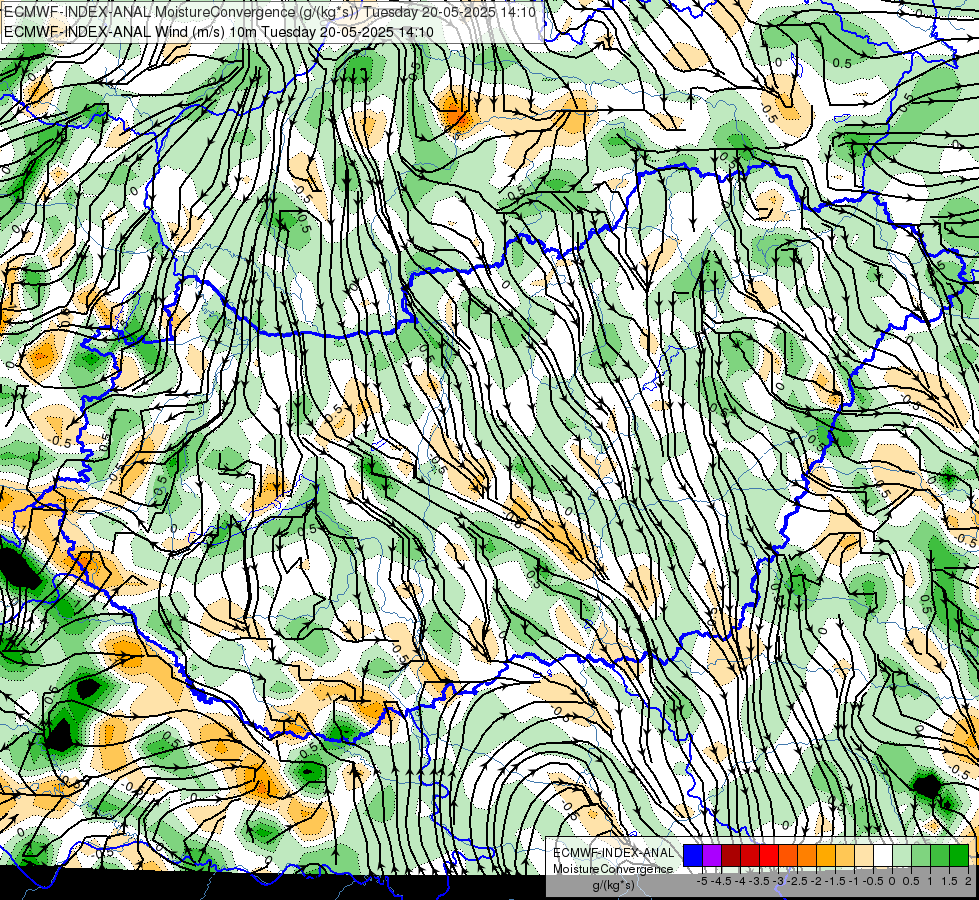Click the MoistureConvergence title line at top
Screen dimensions: 979x900
click(270, 12)
